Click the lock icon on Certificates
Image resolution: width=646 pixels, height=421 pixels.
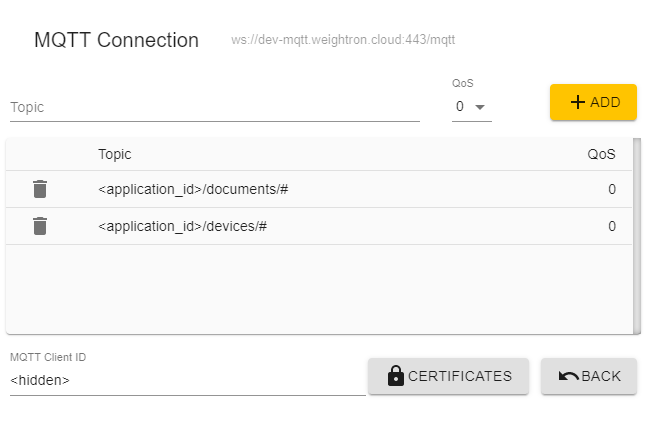point(396,376)
